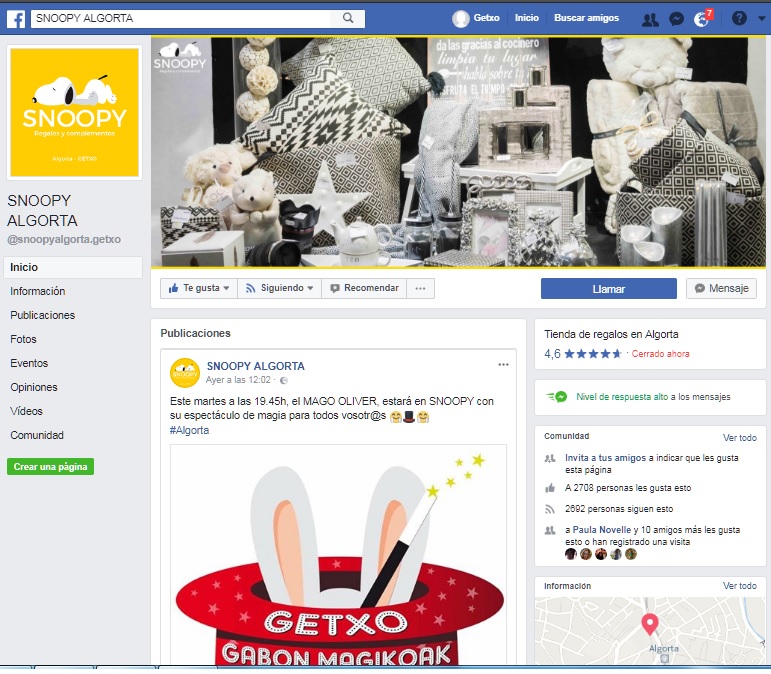Viewport: 771px width, 674px height.
Task: Click the feed icon beside 2692 personas siguen
Action: point(550,509)
